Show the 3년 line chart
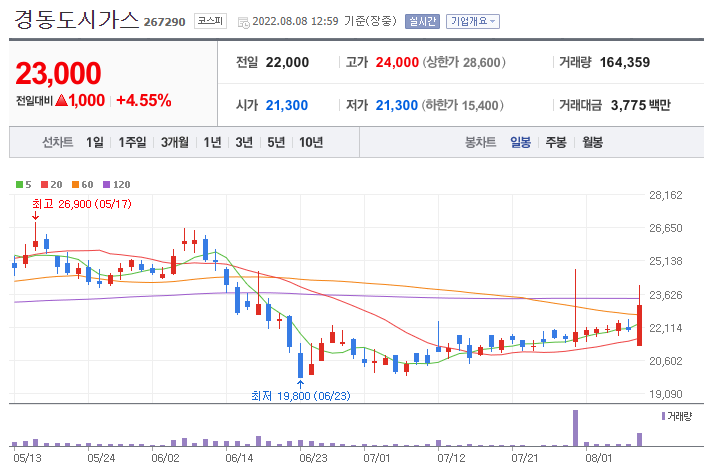This screenshot has width=704, height=469. (x=244, y=142)
